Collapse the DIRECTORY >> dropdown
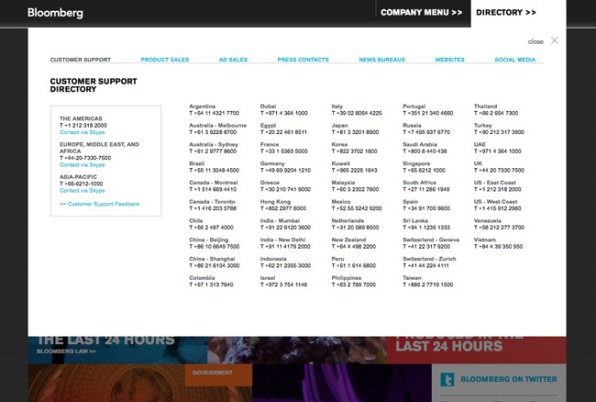The height and width of the screenshot is (402, 596). coord(506,13)
